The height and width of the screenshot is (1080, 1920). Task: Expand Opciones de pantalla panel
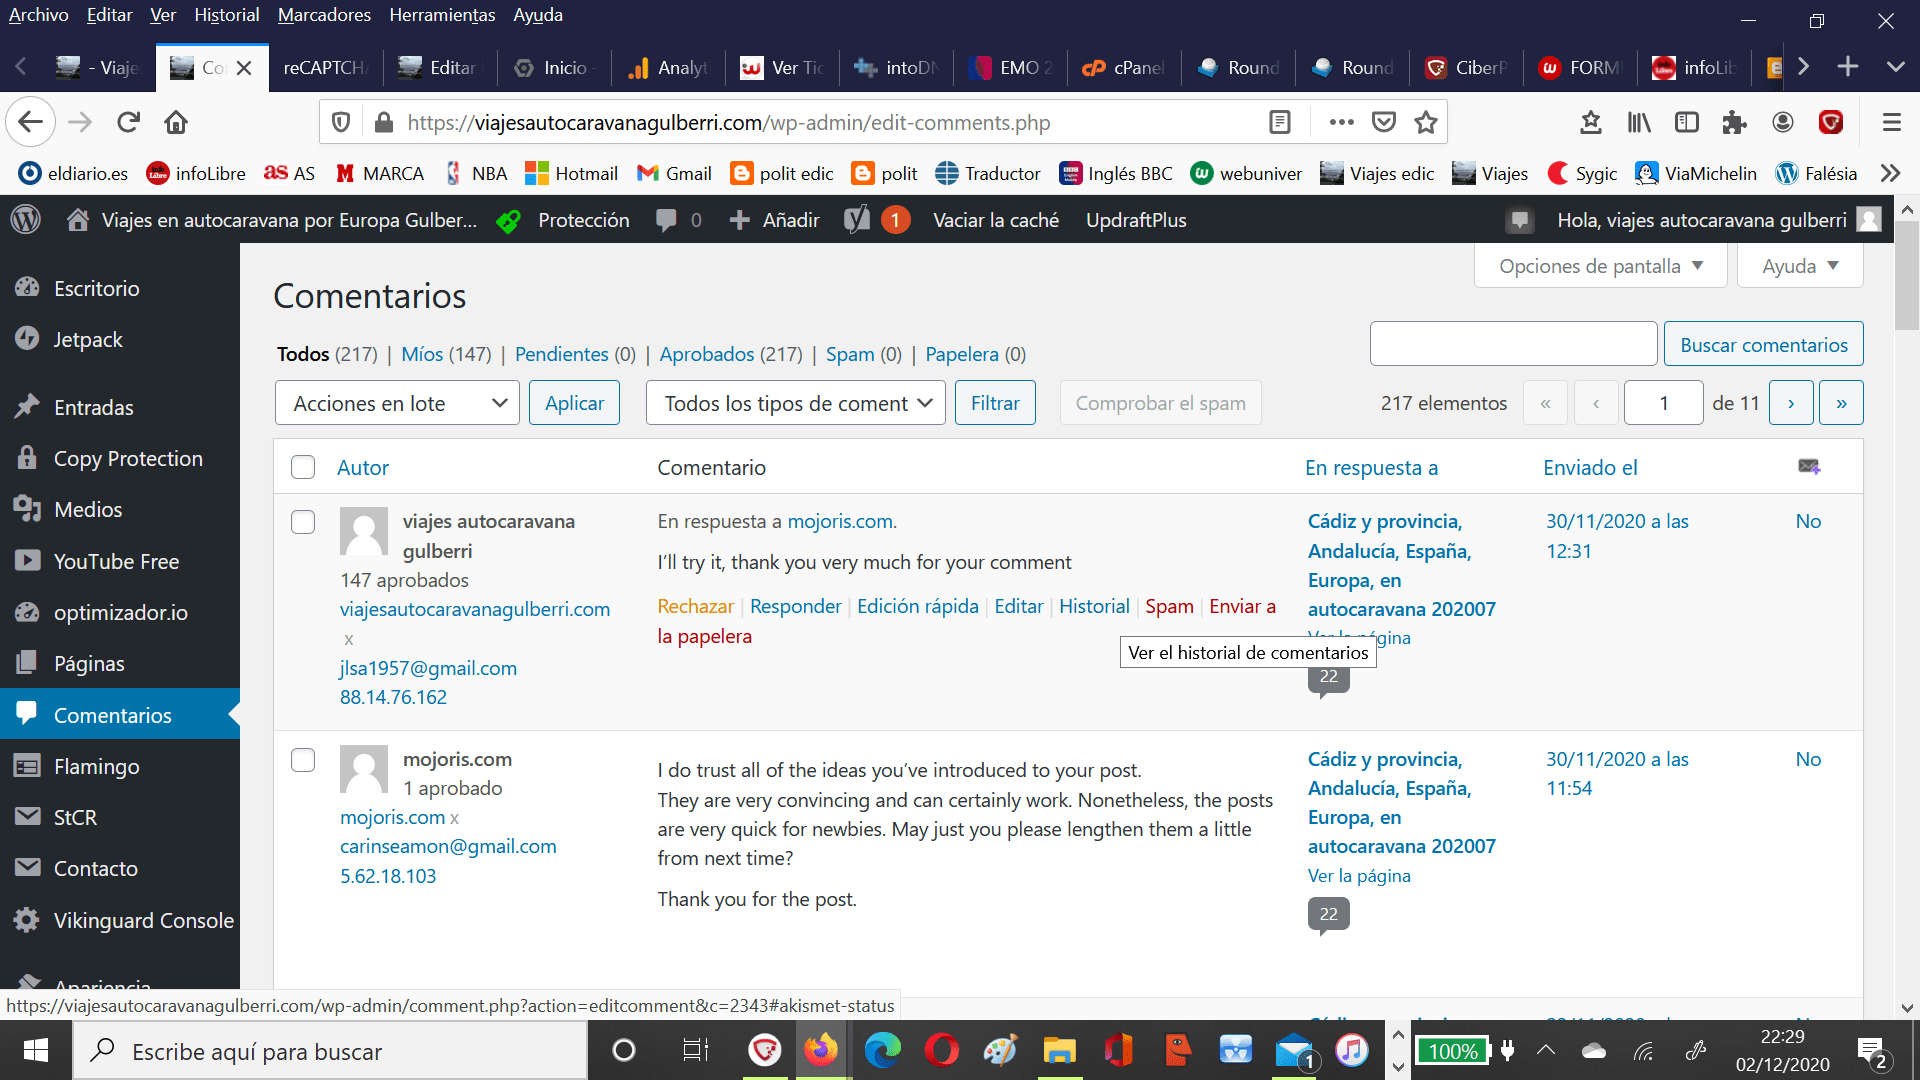[x=1600, y=266]
